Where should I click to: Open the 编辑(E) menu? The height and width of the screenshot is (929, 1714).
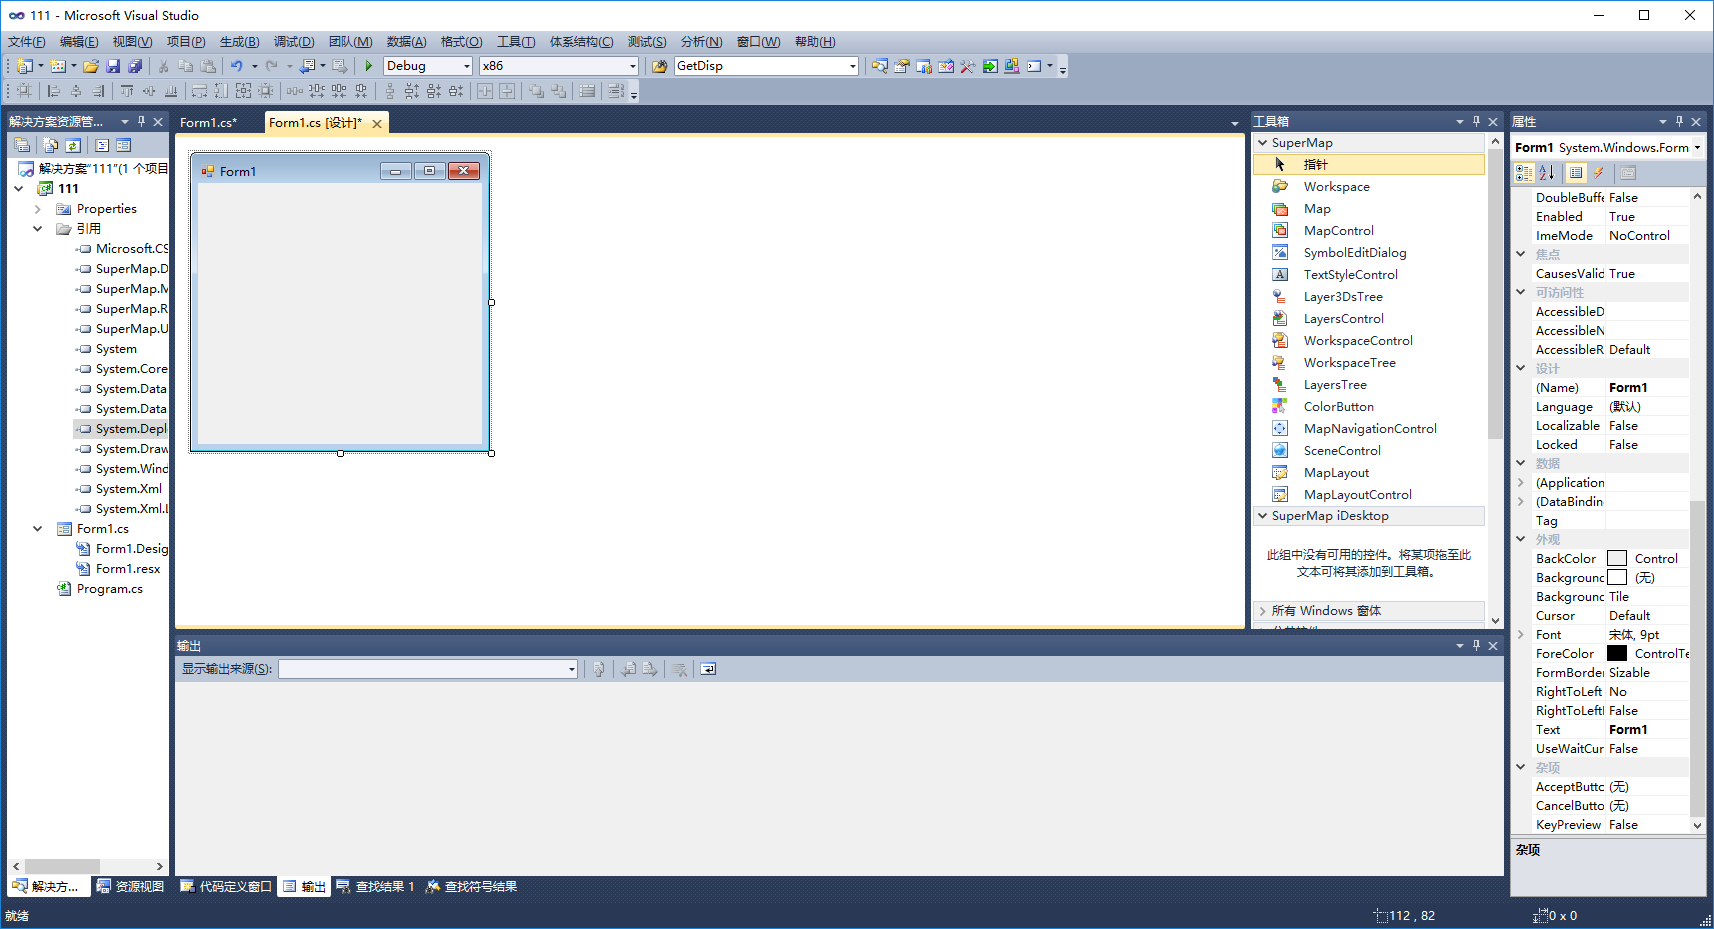click(x=79, y=42)
